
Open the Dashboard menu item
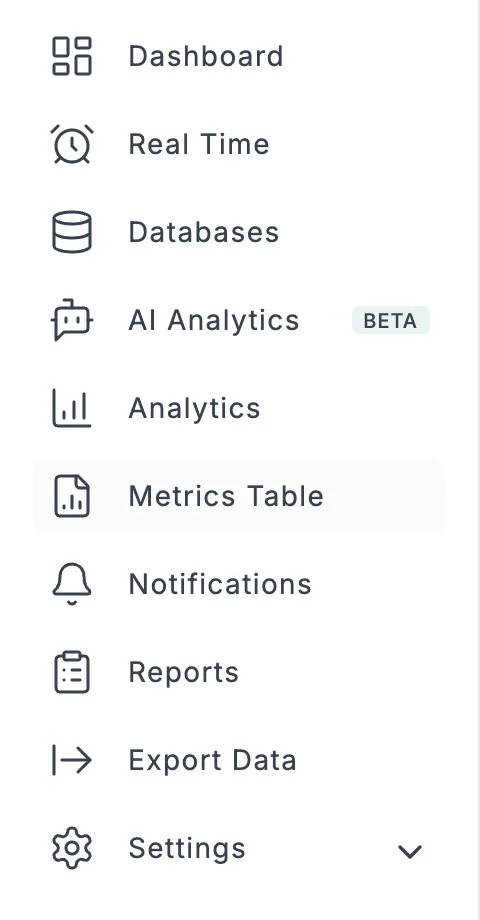(206, 56)
